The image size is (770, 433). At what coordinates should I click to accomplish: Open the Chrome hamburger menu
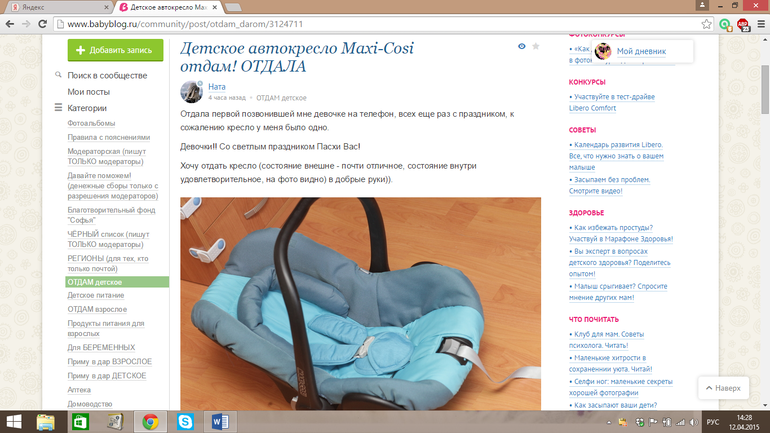759,23
